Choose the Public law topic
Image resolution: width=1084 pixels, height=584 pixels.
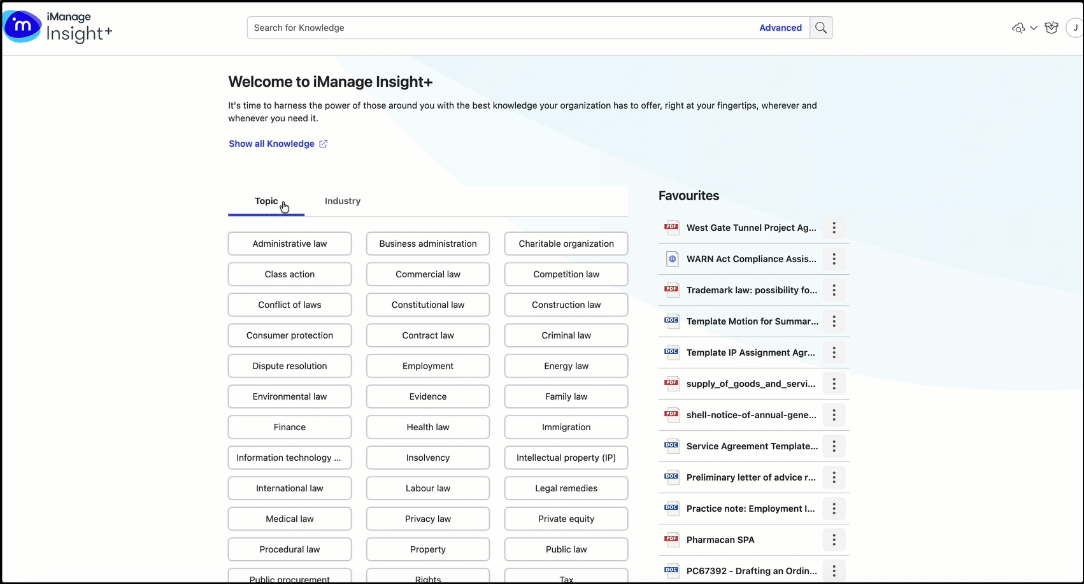[x=566, y=549]
